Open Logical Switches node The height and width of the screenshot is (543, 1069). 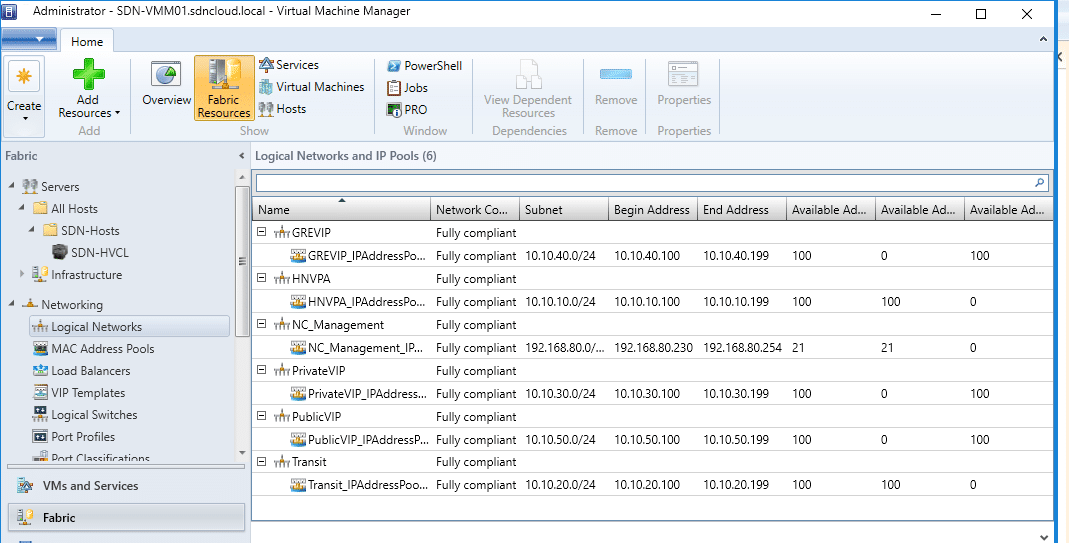coord(85,415)
